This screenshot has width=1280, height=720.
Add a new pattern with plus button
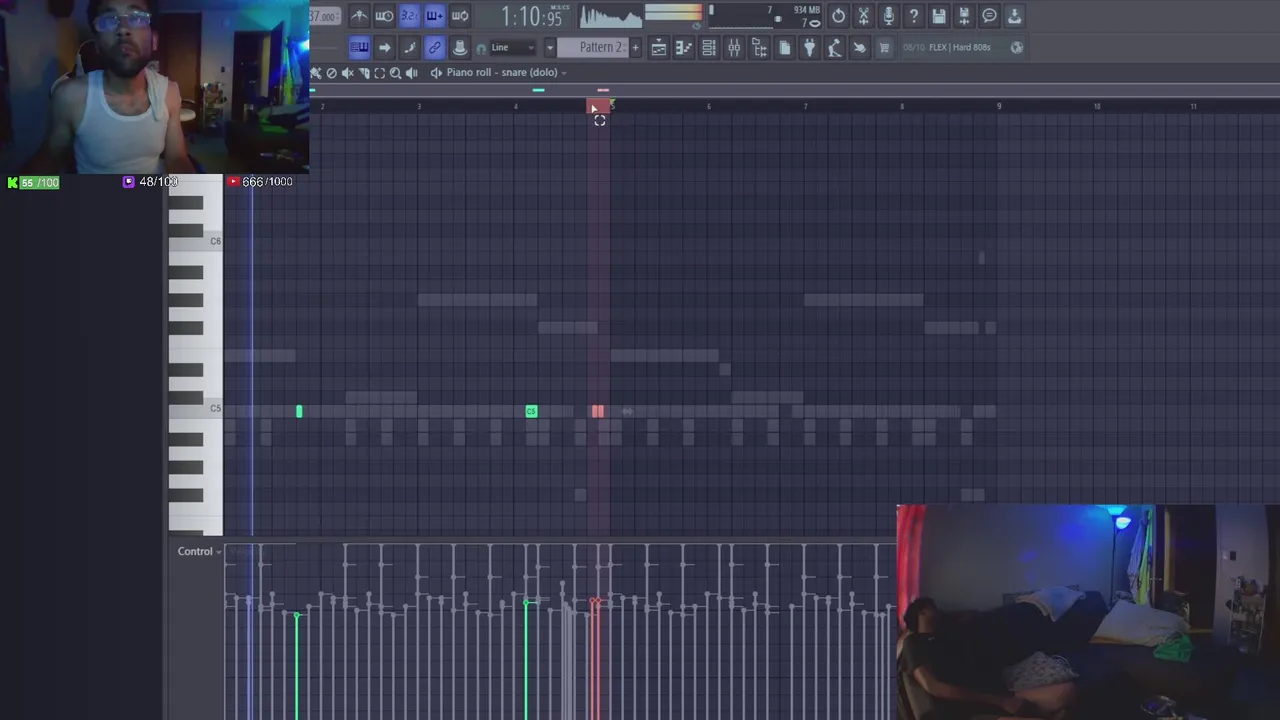click(x=634, y=47)
